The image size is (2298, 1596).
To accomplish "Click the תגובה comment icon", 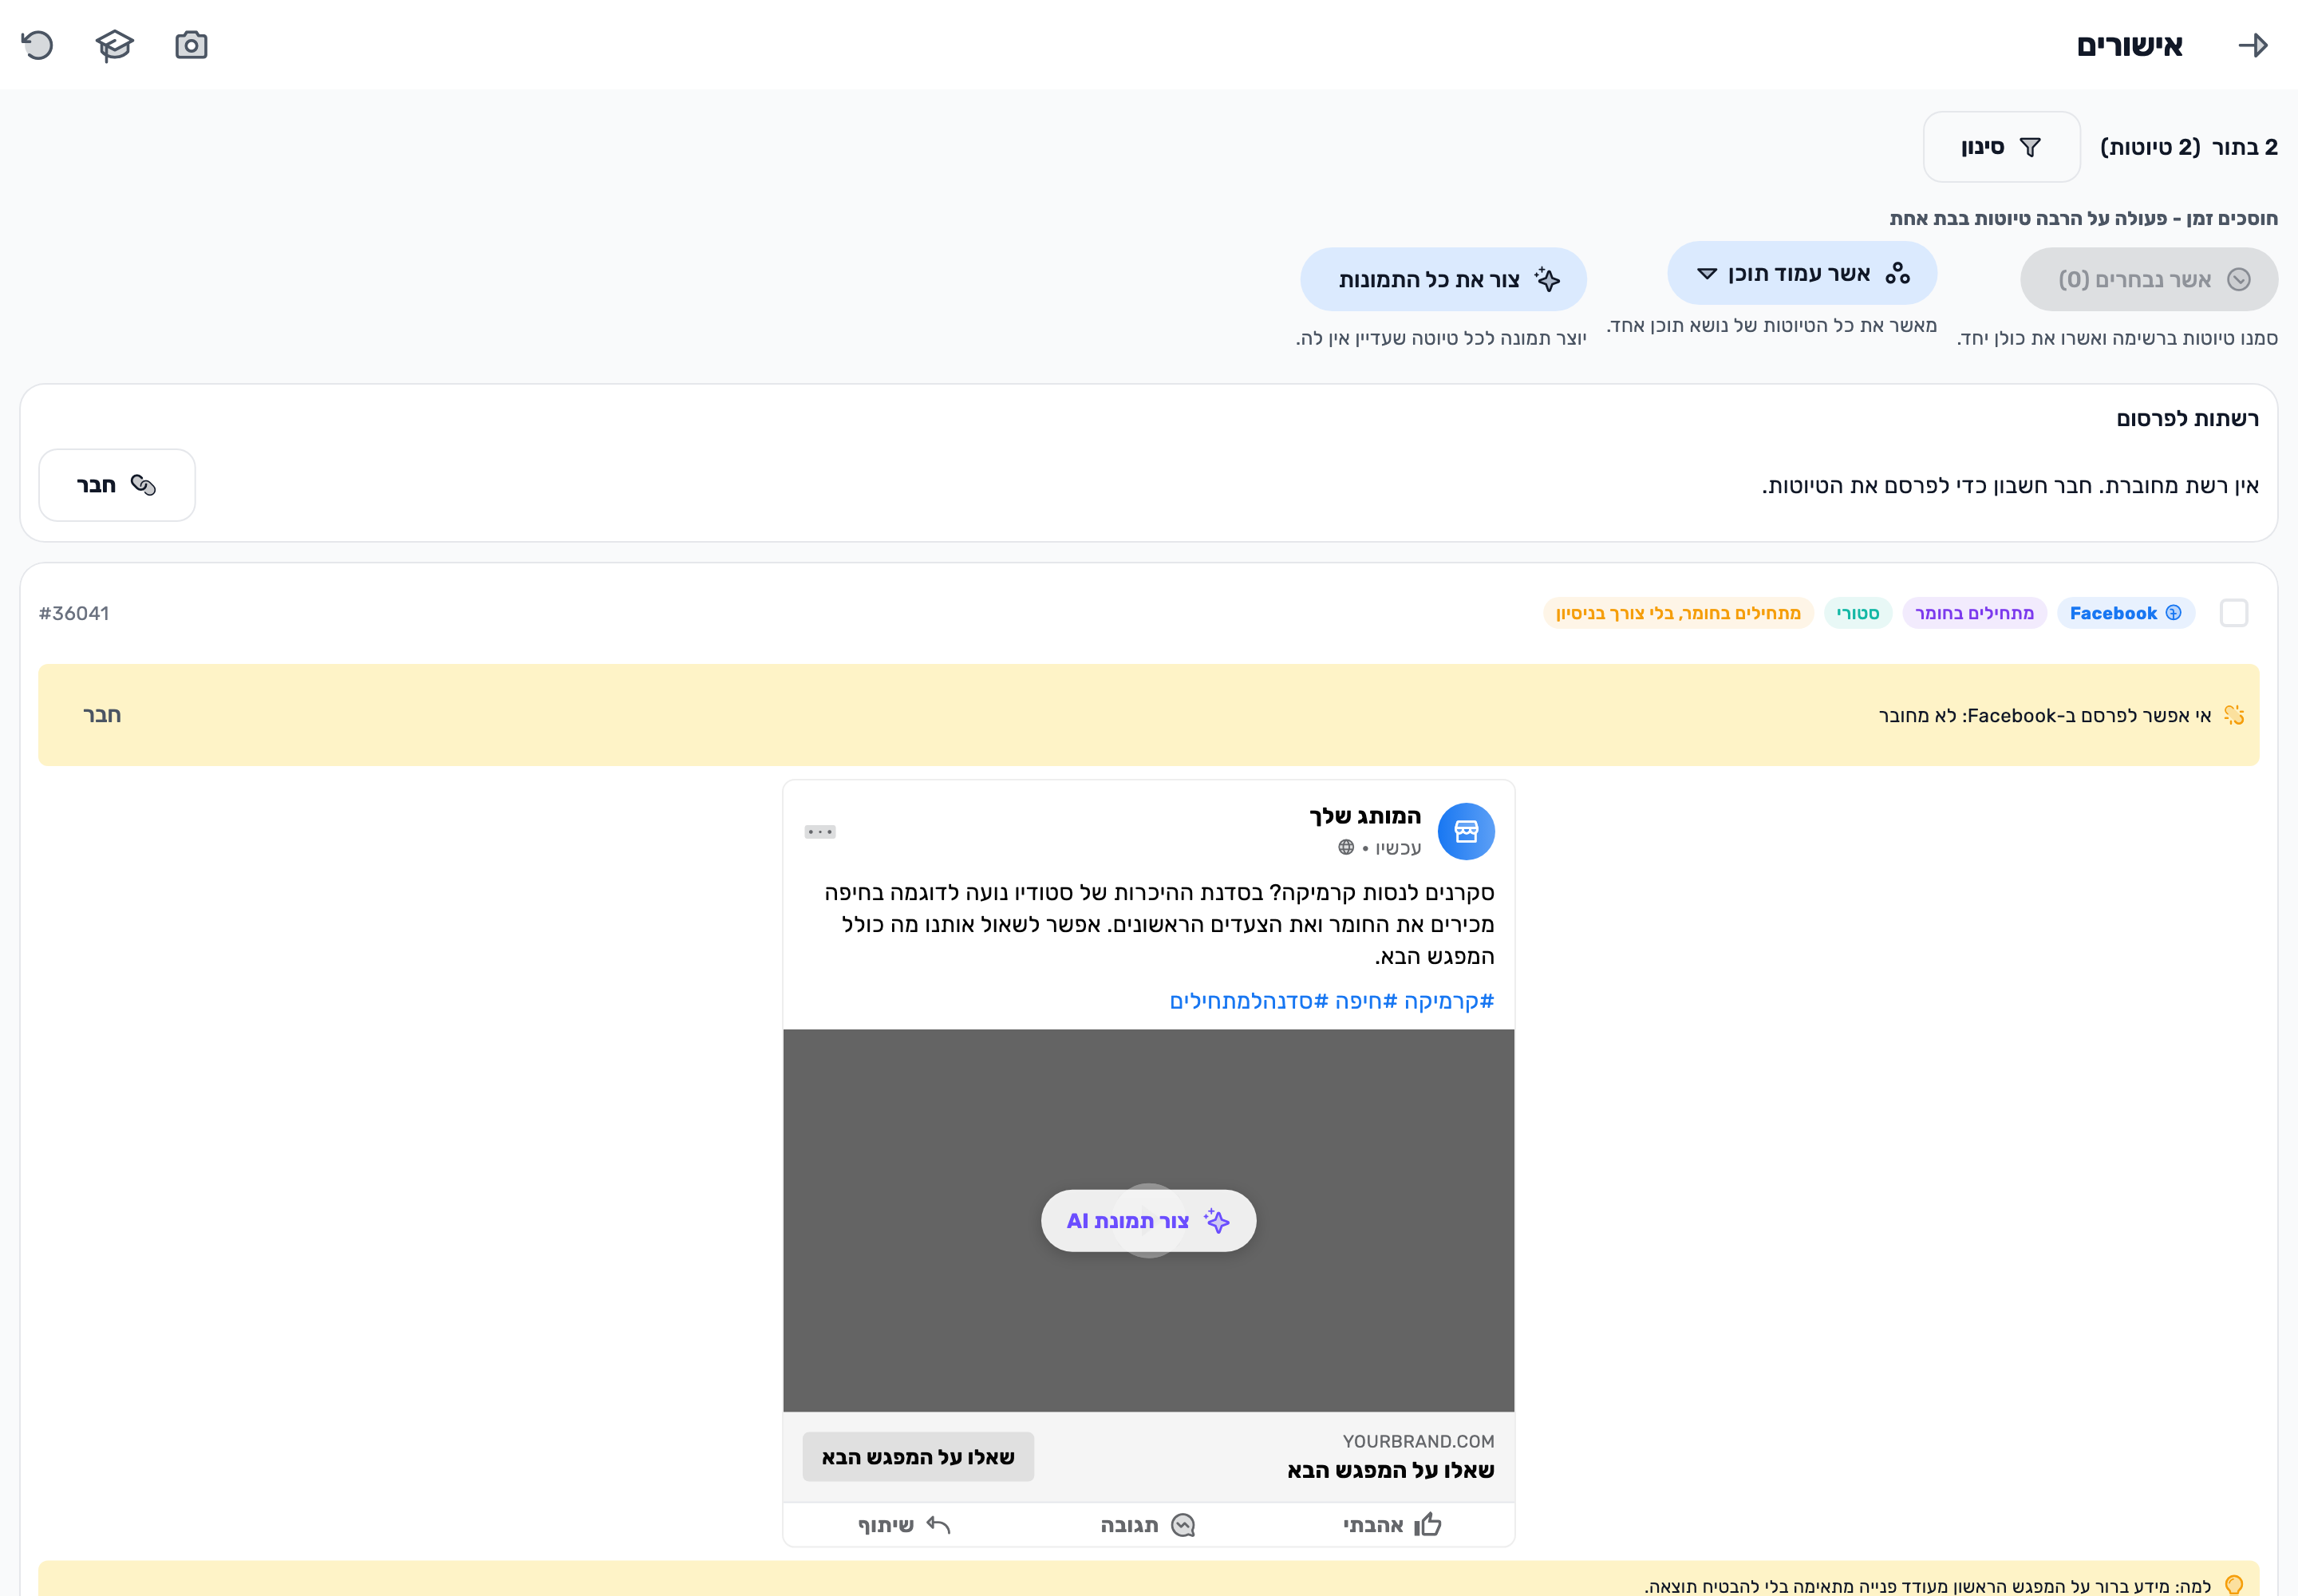I will 1183,1525.
